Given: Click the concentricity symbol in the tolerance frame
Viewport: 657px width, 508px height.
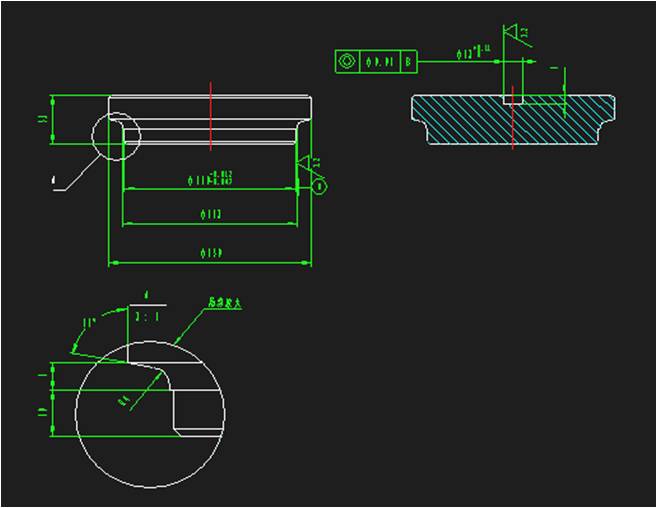Looking at the screenshot, I should pyautogui.click(x=346, y=62).
